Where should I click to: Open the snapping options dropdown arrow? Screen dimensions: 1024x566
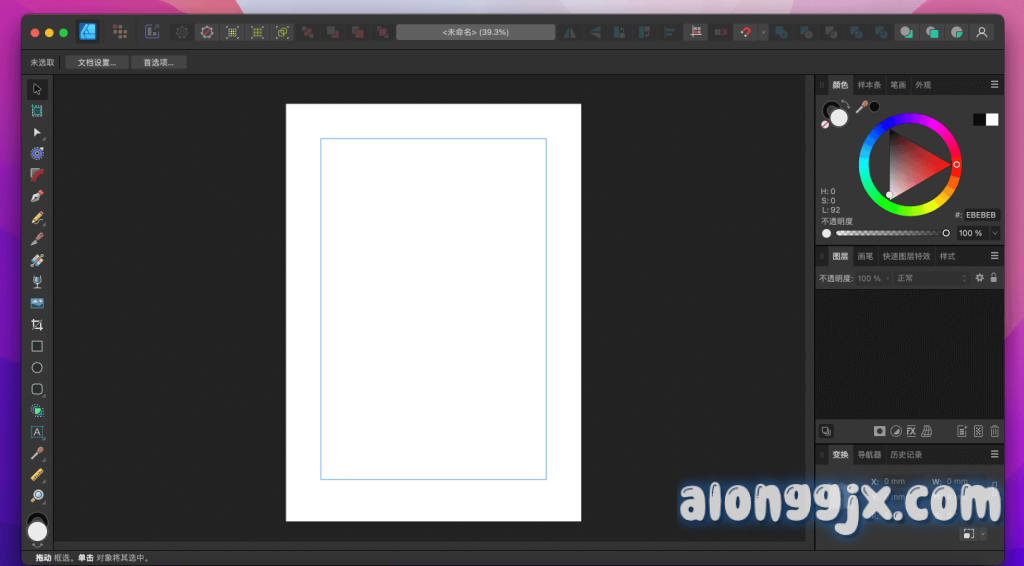click(x=763, y=32)
